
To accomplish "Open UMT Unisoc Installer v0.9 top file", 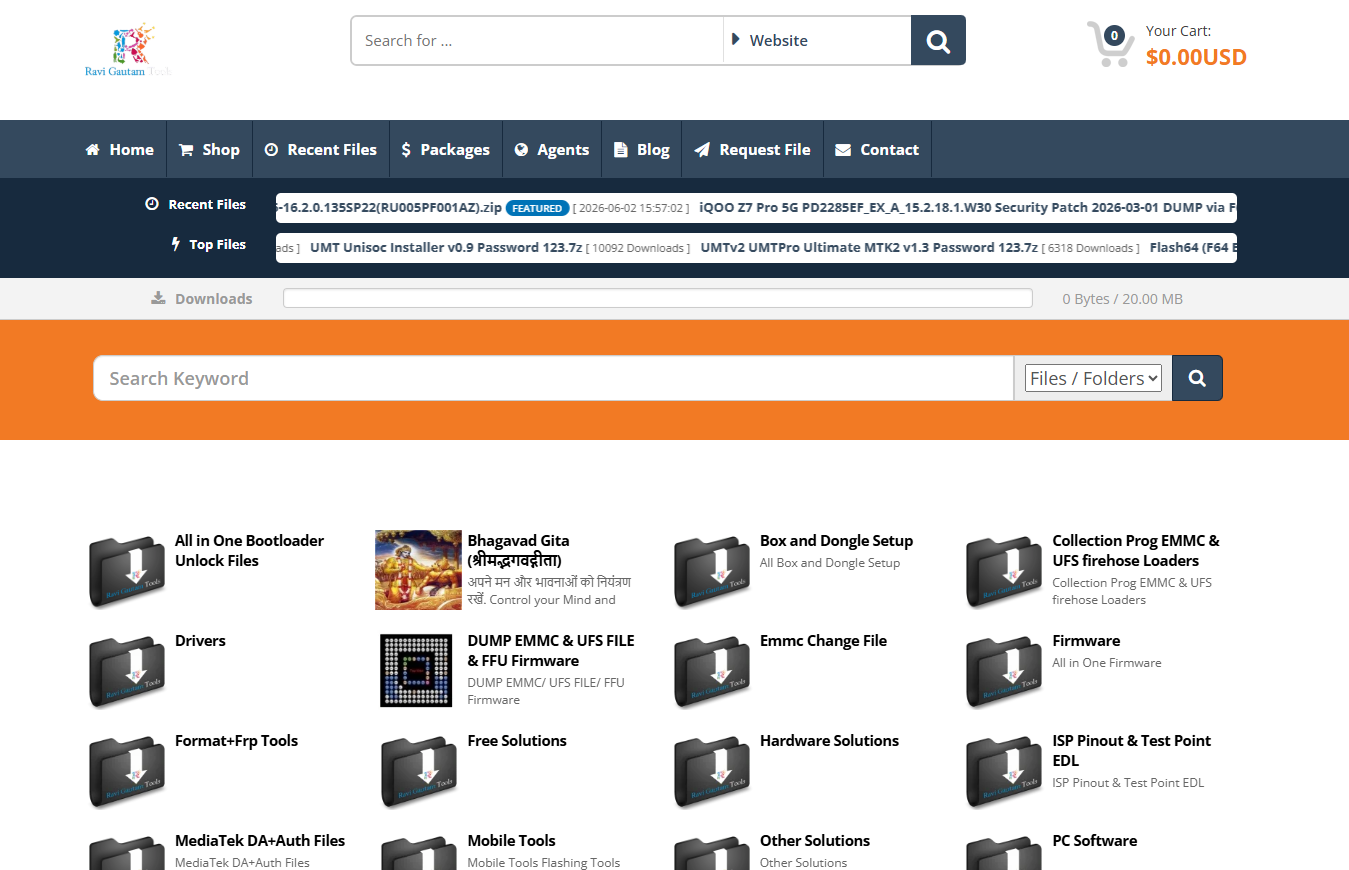I will pyautogui.click(x=446, y=247).
